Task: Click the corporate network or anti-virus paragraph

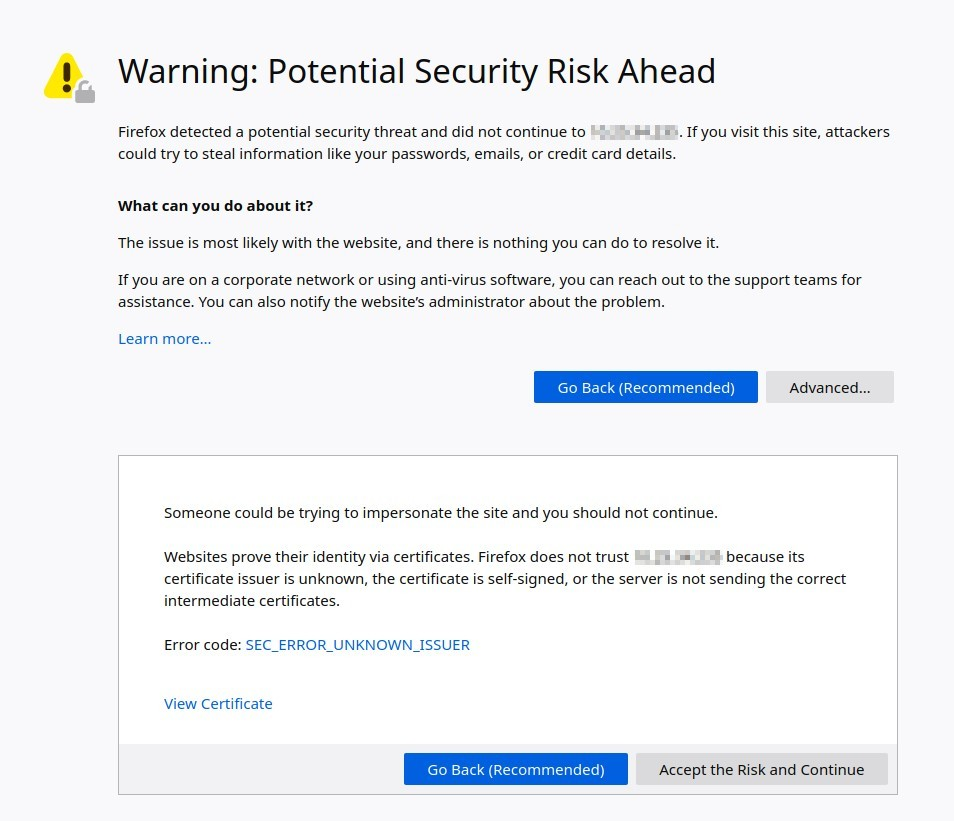Action: [x=489, y=291]
